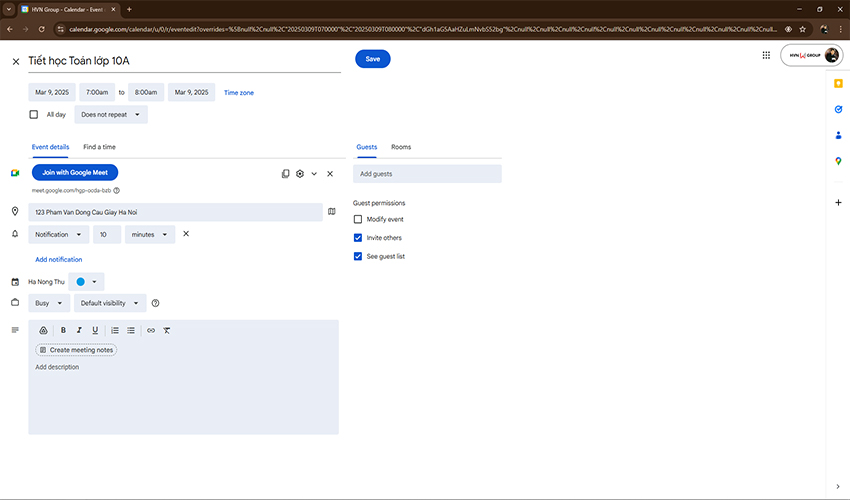The height and width of the screenshot is (500, 850).
Task: Open the Google apps grid launcher
Action: point(766,55)
